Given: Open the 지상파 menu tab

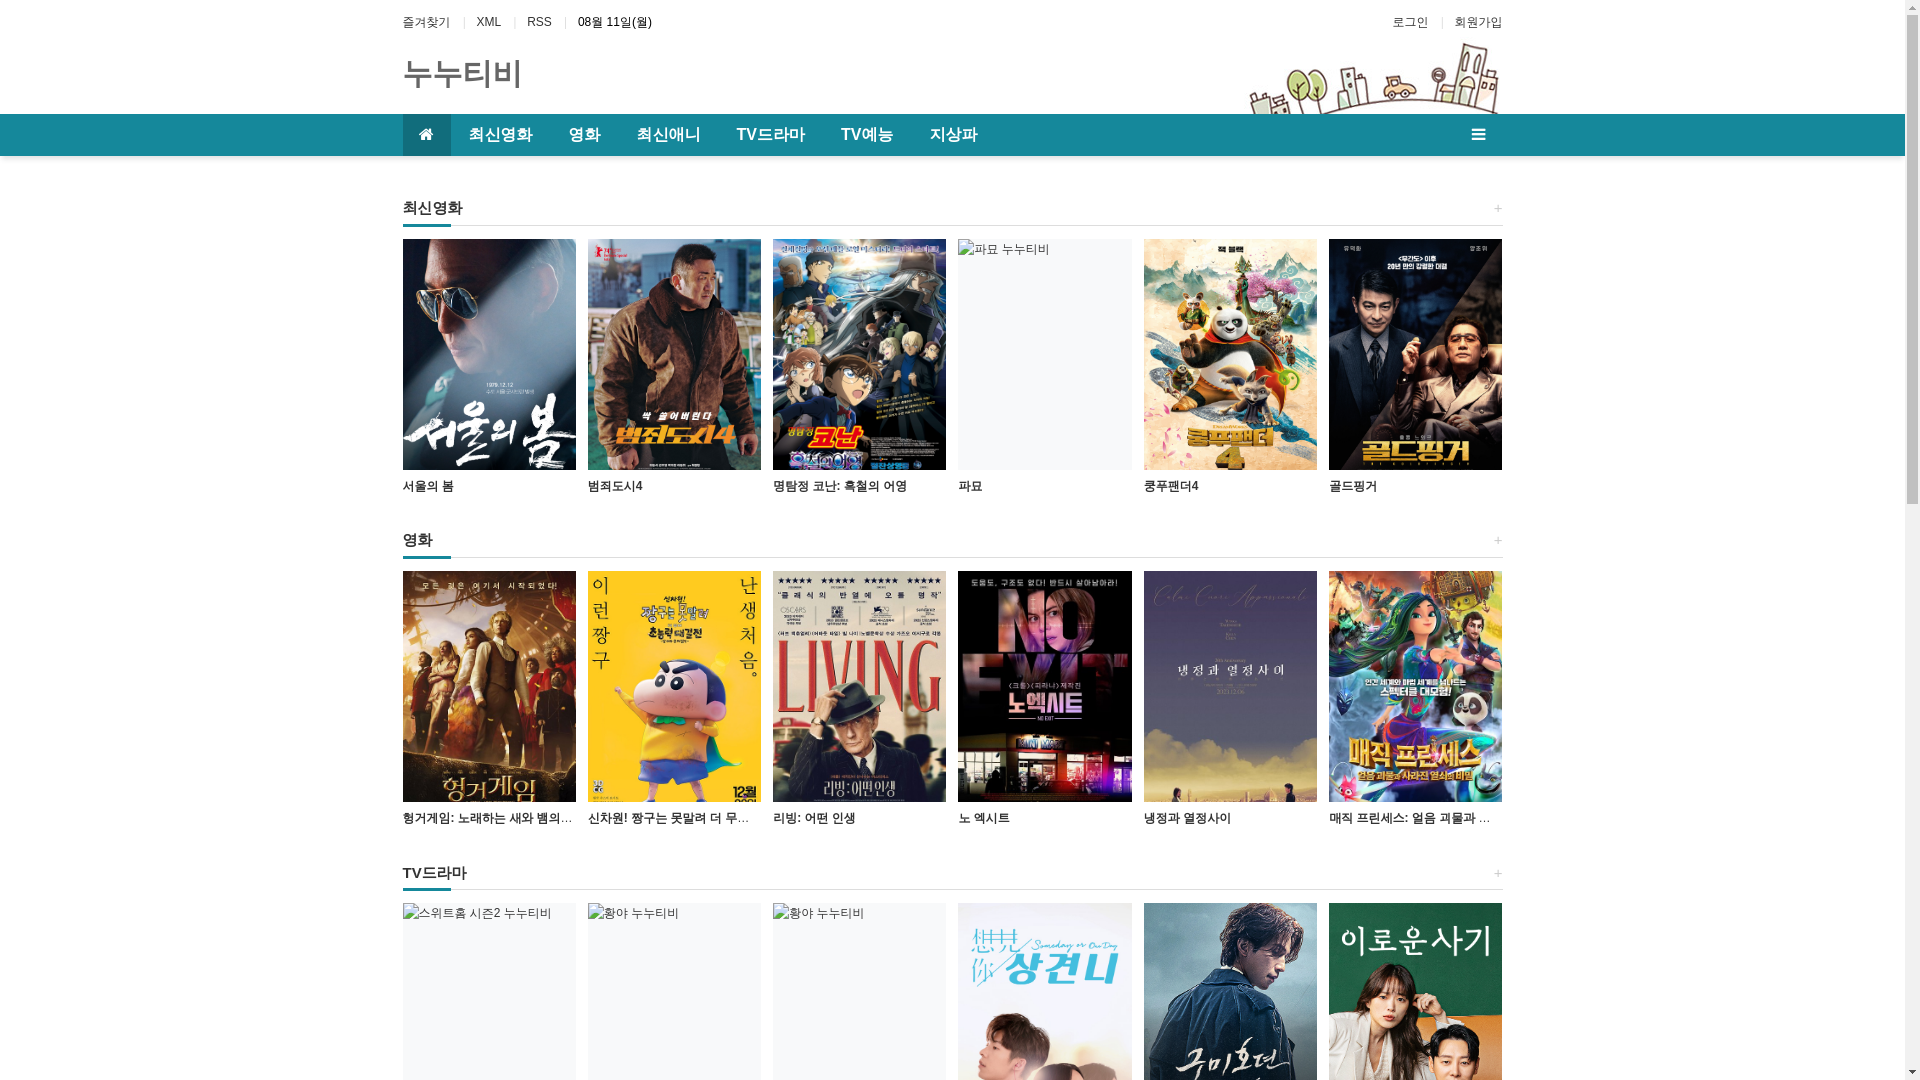Looking at the screenshot, I should (x=953, y=135).
